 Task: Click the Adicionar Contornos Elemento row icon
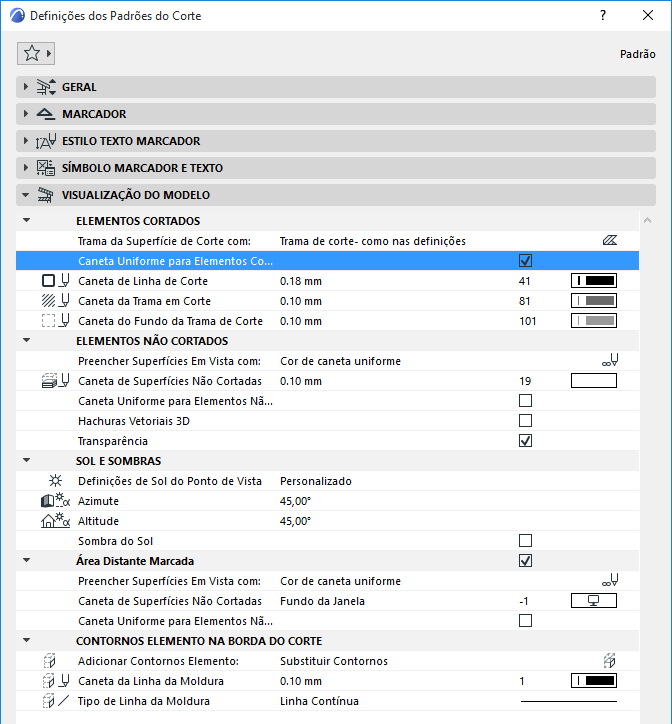pos(49,661)
